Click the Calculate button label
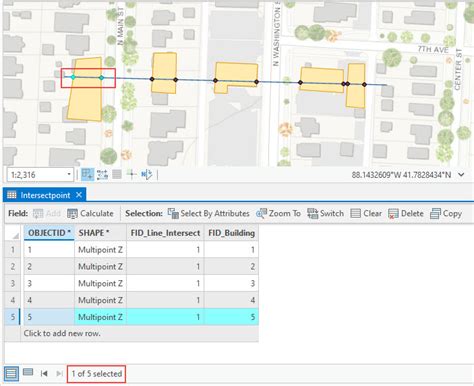 tap(97, 213)
